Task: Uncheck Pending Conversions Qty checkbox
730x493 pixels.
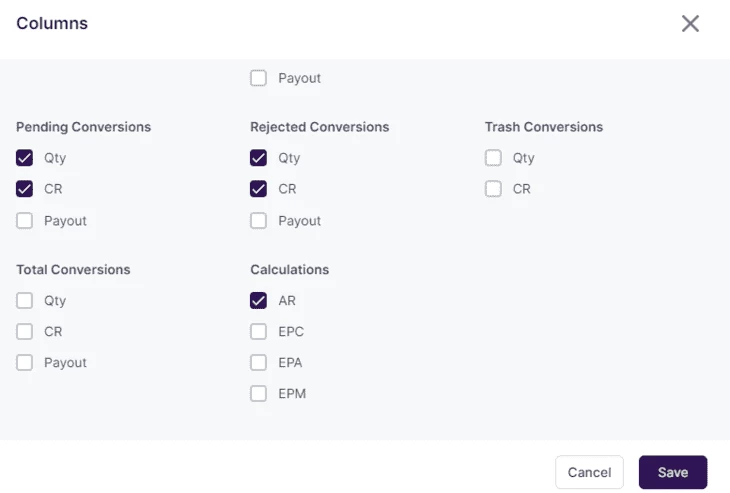Action: (x=24, y=158)
